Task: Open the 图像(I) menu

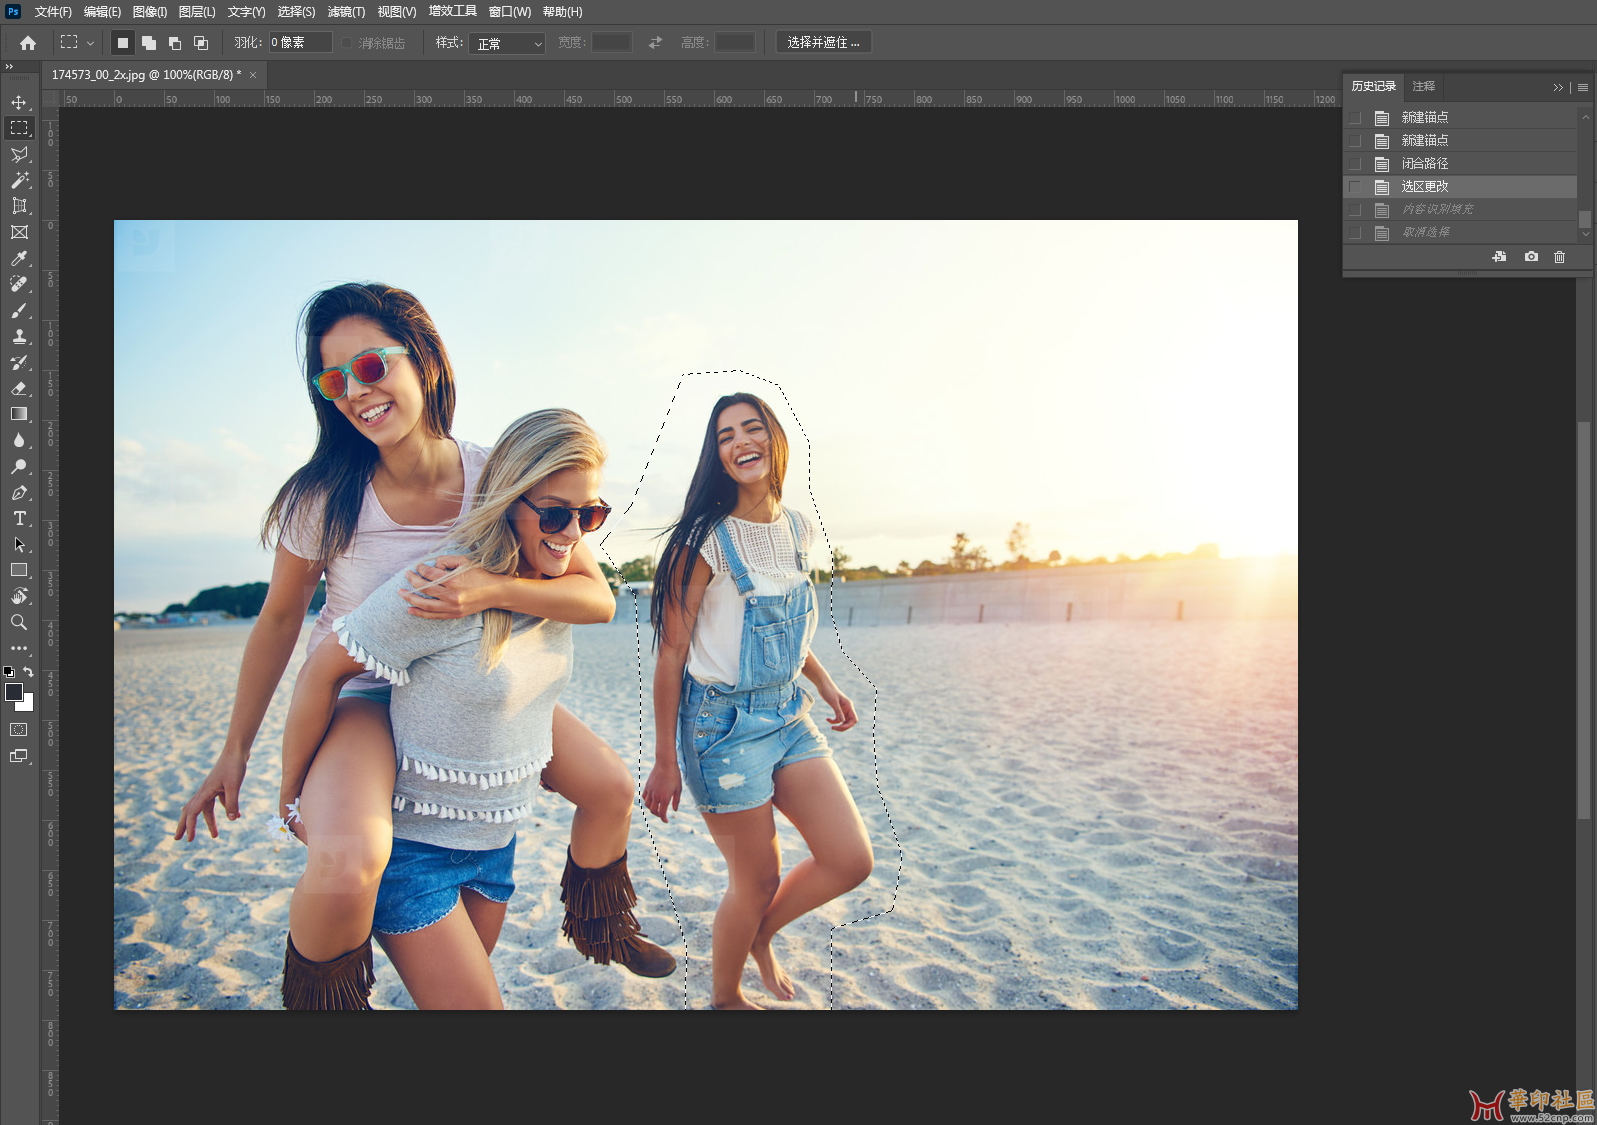Action: point(150,12)
